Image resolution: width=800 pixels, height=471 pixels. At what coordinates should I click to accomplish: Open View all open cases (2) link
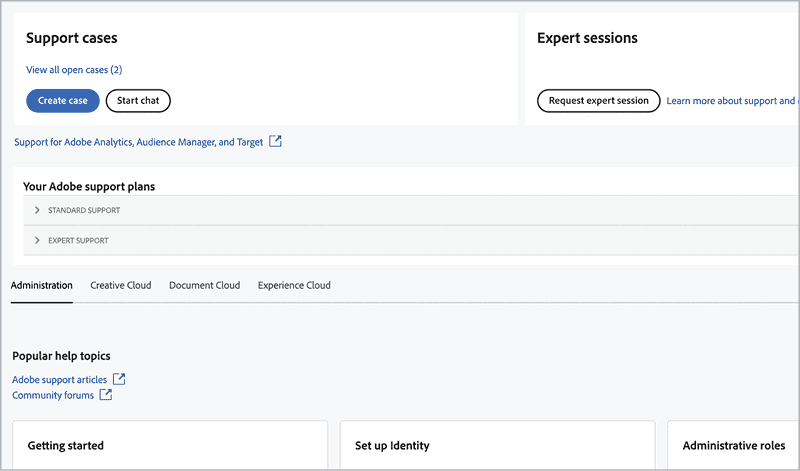[x=74, y=70]
